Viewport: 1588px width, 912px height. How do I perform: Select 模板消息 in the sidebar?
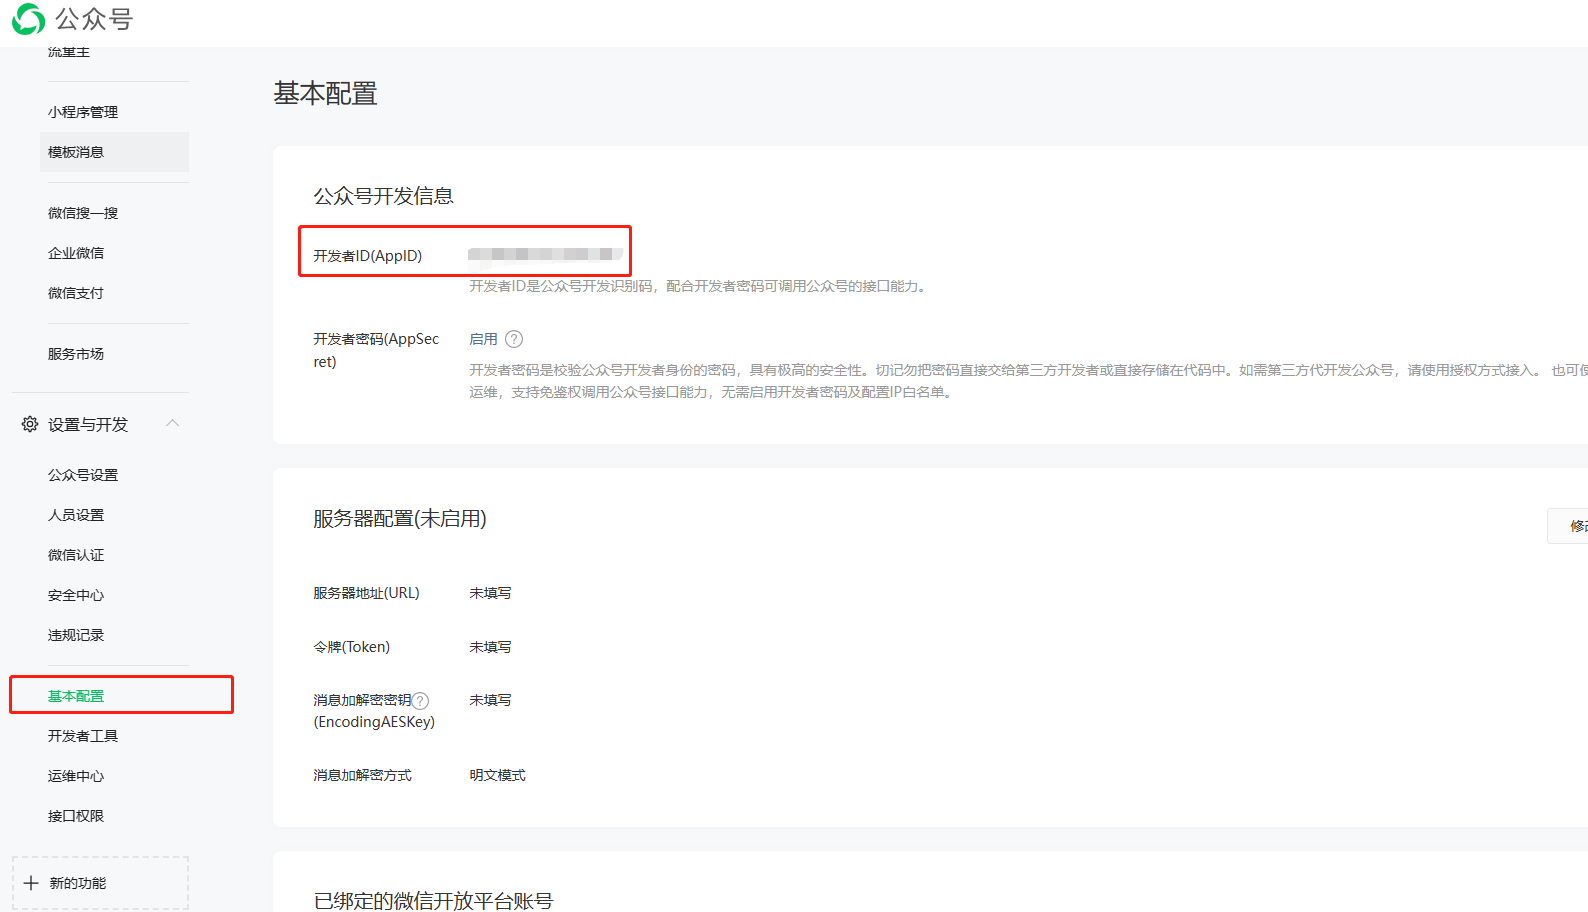tap(114, 152)
